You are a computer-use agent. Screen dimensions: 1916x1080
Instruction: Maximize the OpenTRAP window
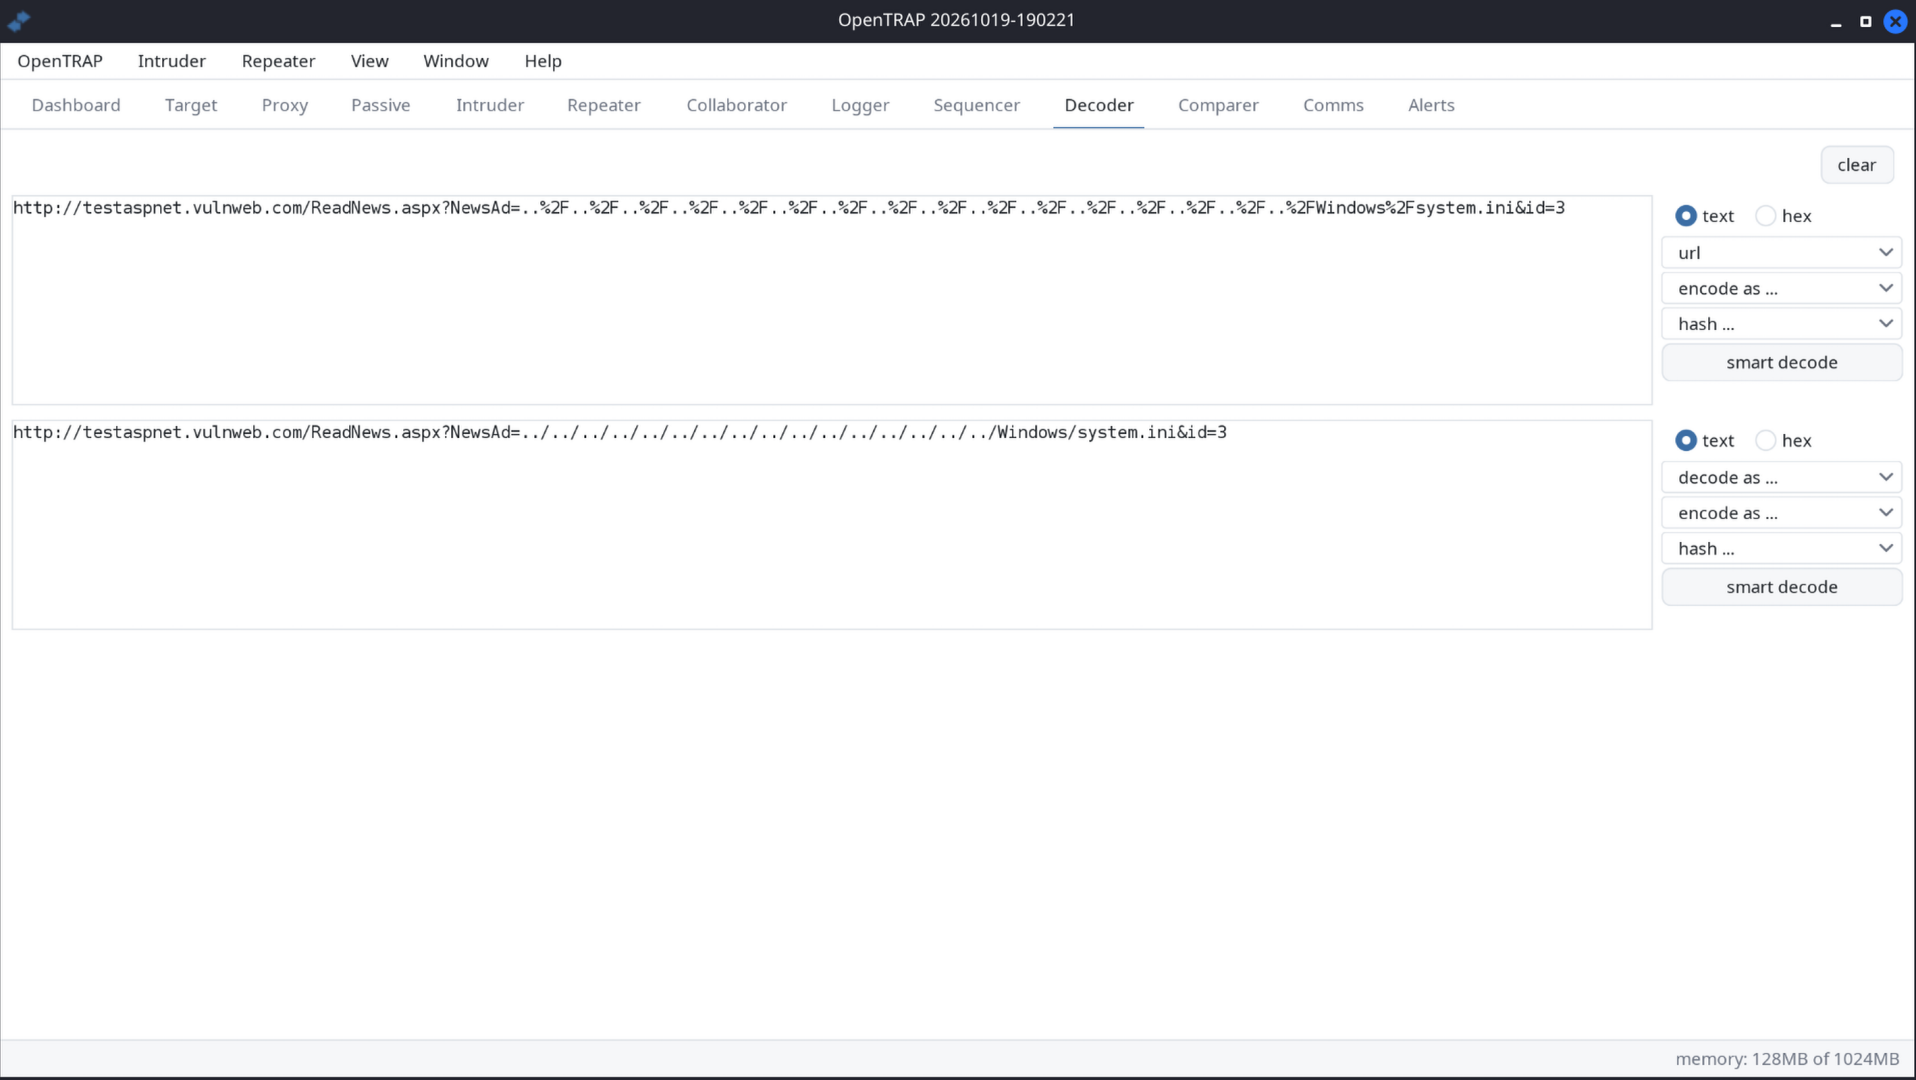(x=1865, y=21)
